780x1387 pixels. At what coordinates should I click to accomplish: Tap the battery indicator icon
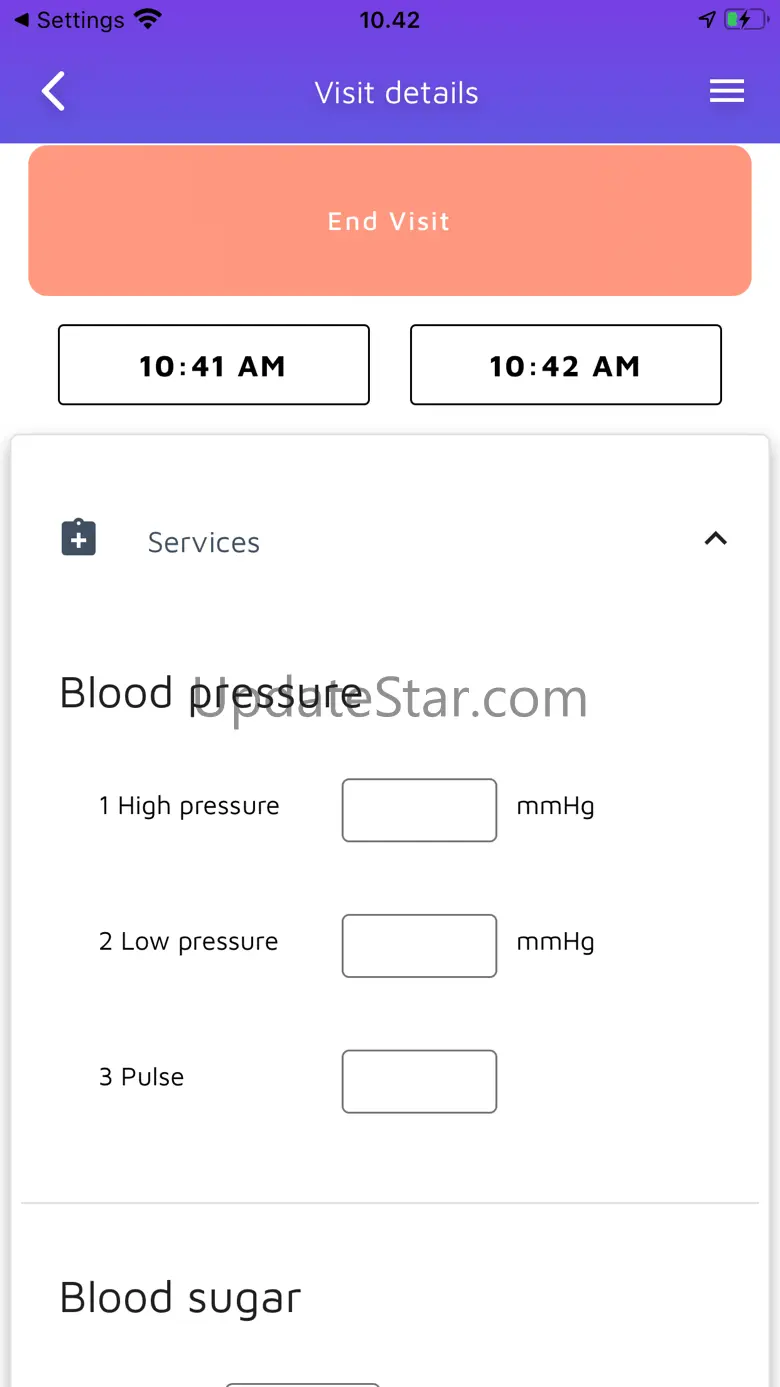(746, 20)
